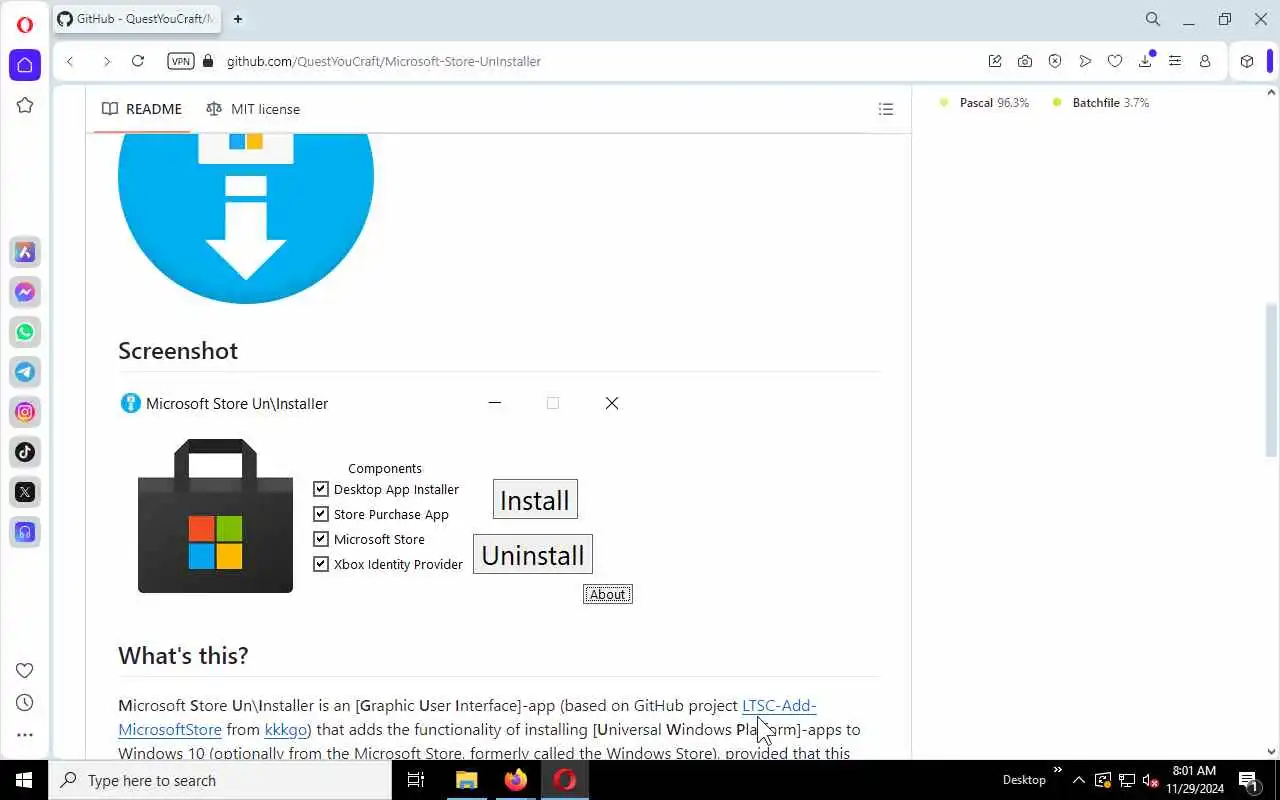Switch to Firefox on the taskbar
This screenshot has height=800, width=1280.
tap(516, 780)
